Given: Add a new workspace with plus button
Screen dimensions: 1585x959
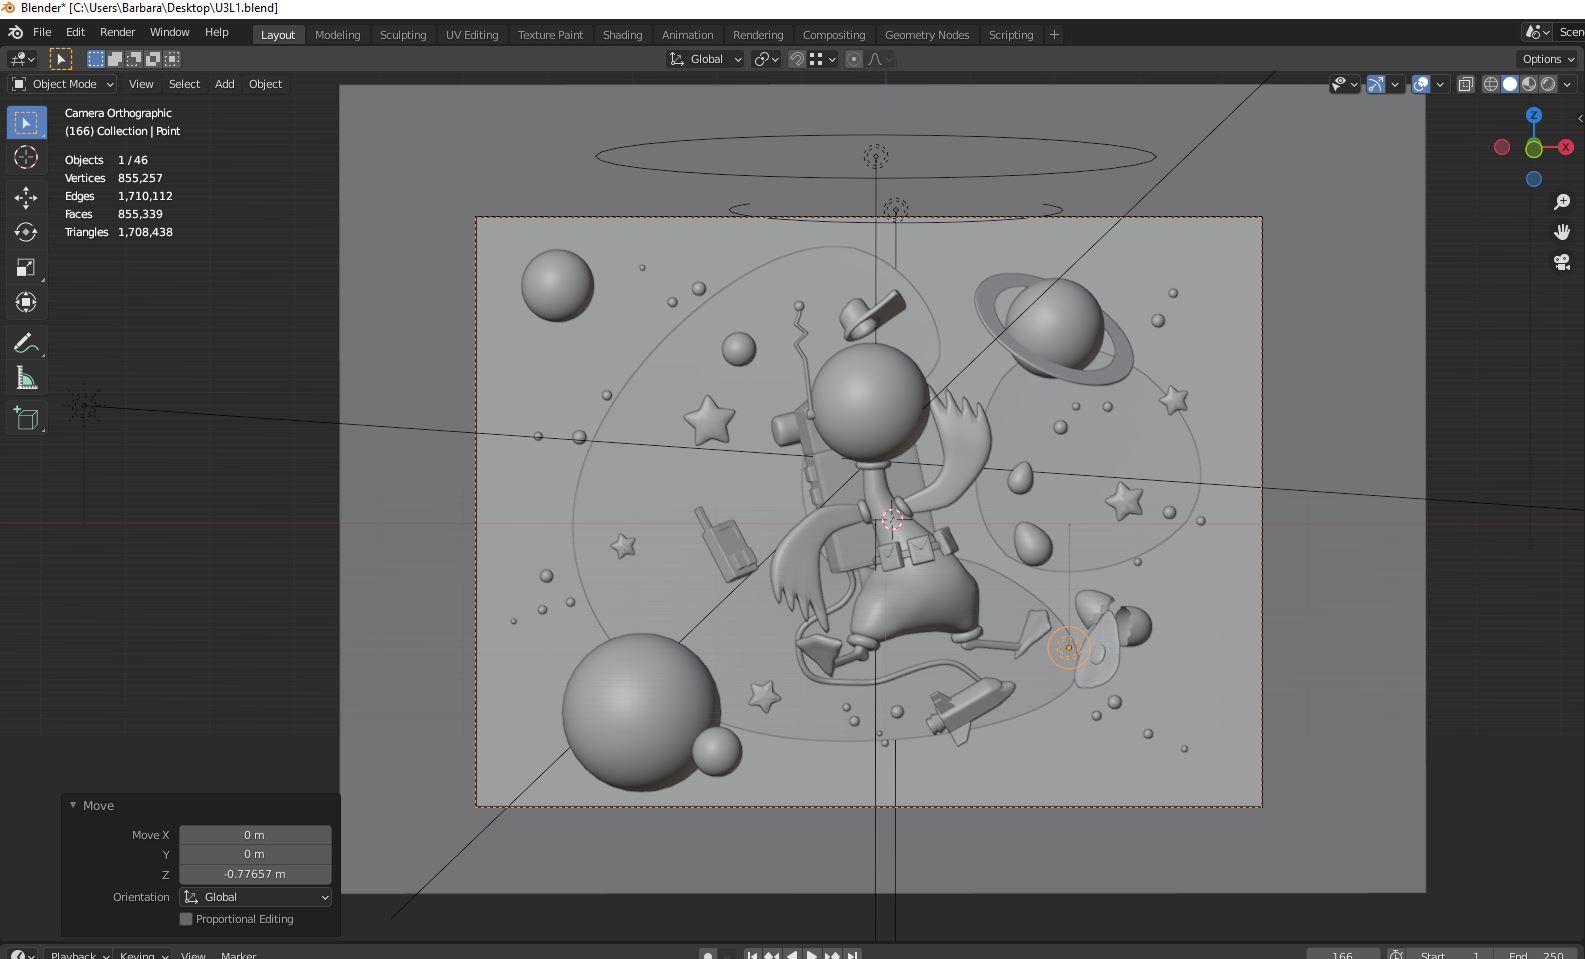Looking at the screenshot, I should coord(1054,35).
